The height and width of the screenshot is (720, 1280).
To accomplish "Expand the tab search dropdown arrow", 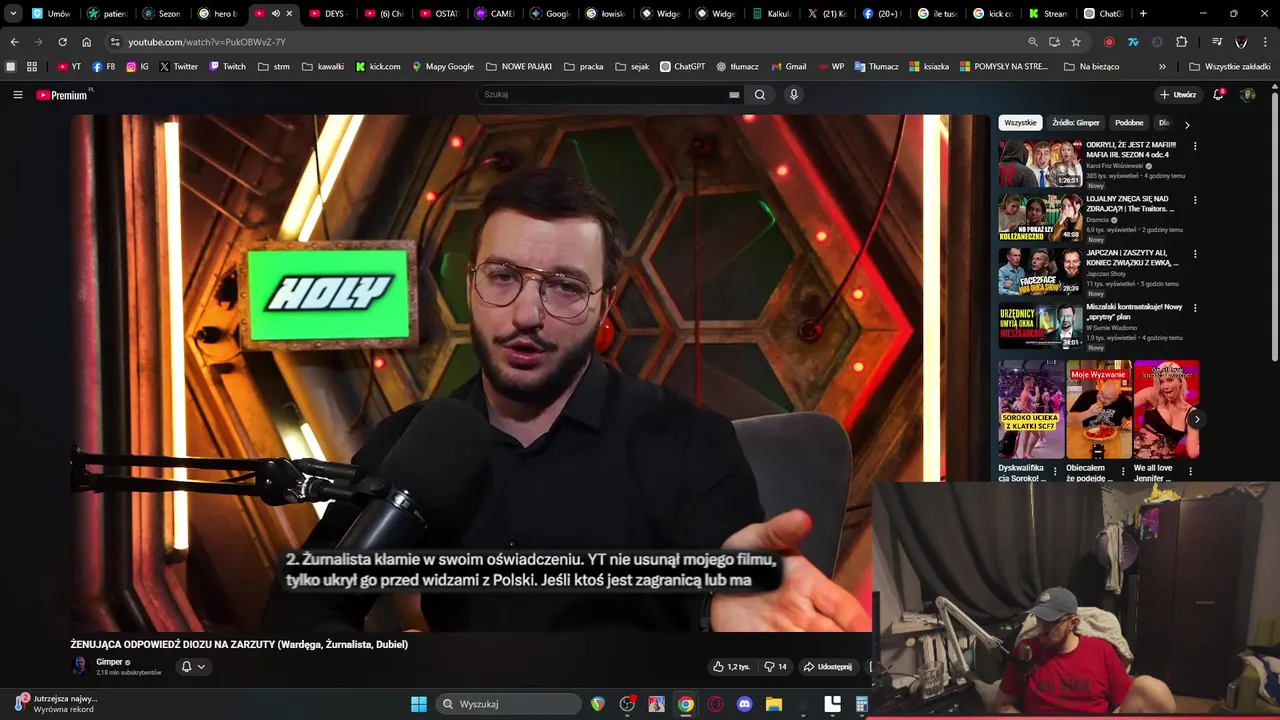I will [13, 14].
